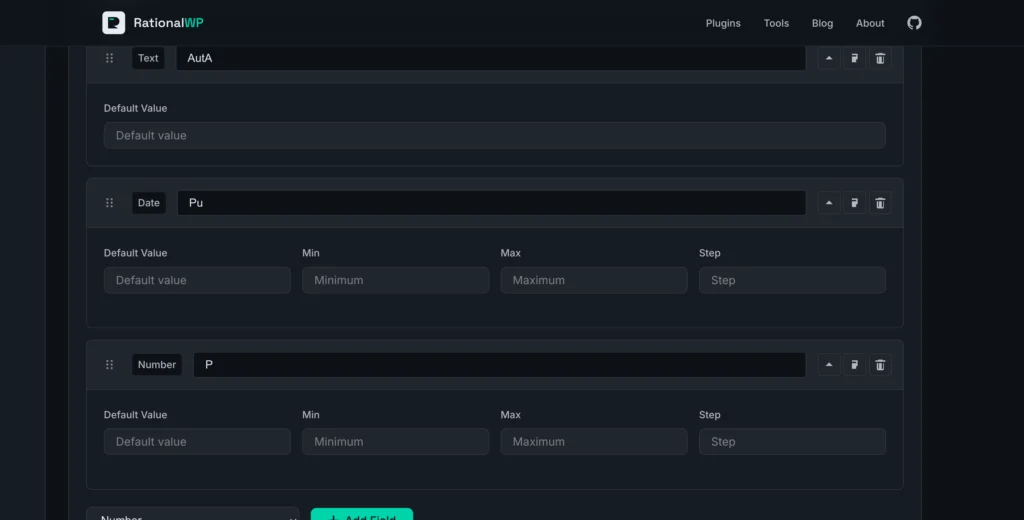
Task: Focus Step input of P number field
Action: pos(792,442)
